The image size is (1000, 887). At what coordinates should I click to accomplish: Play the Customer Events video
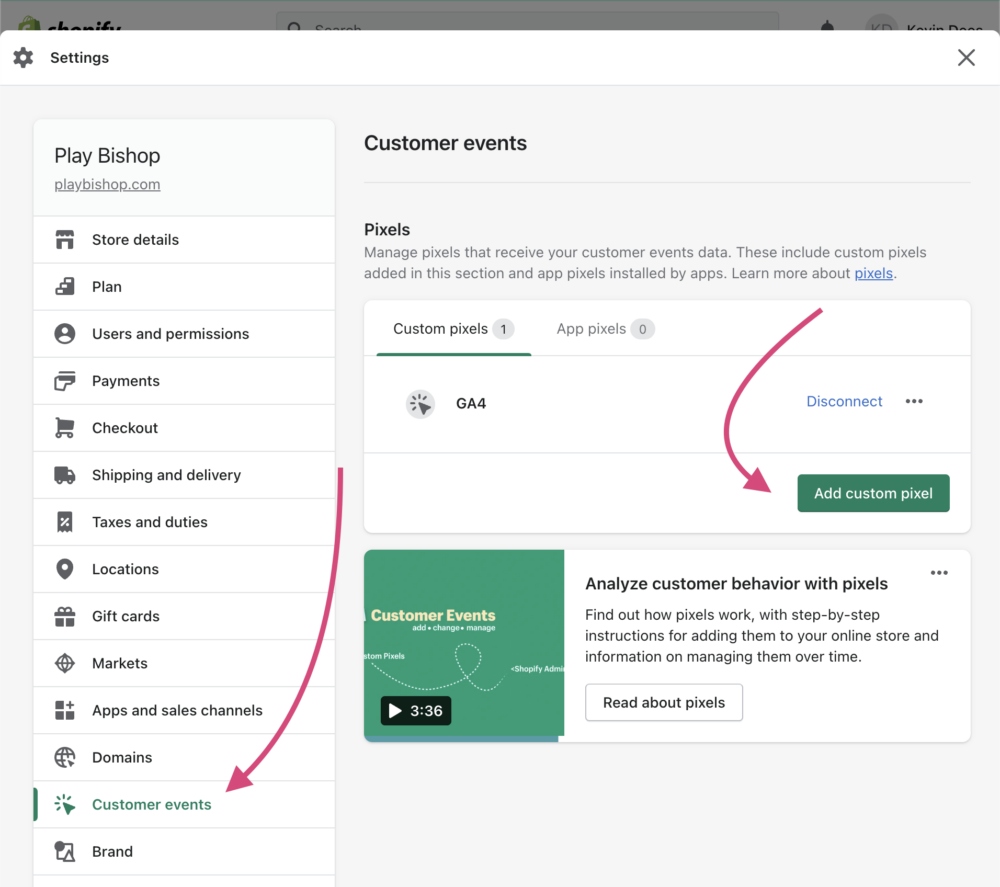click(x=415, y=709)
